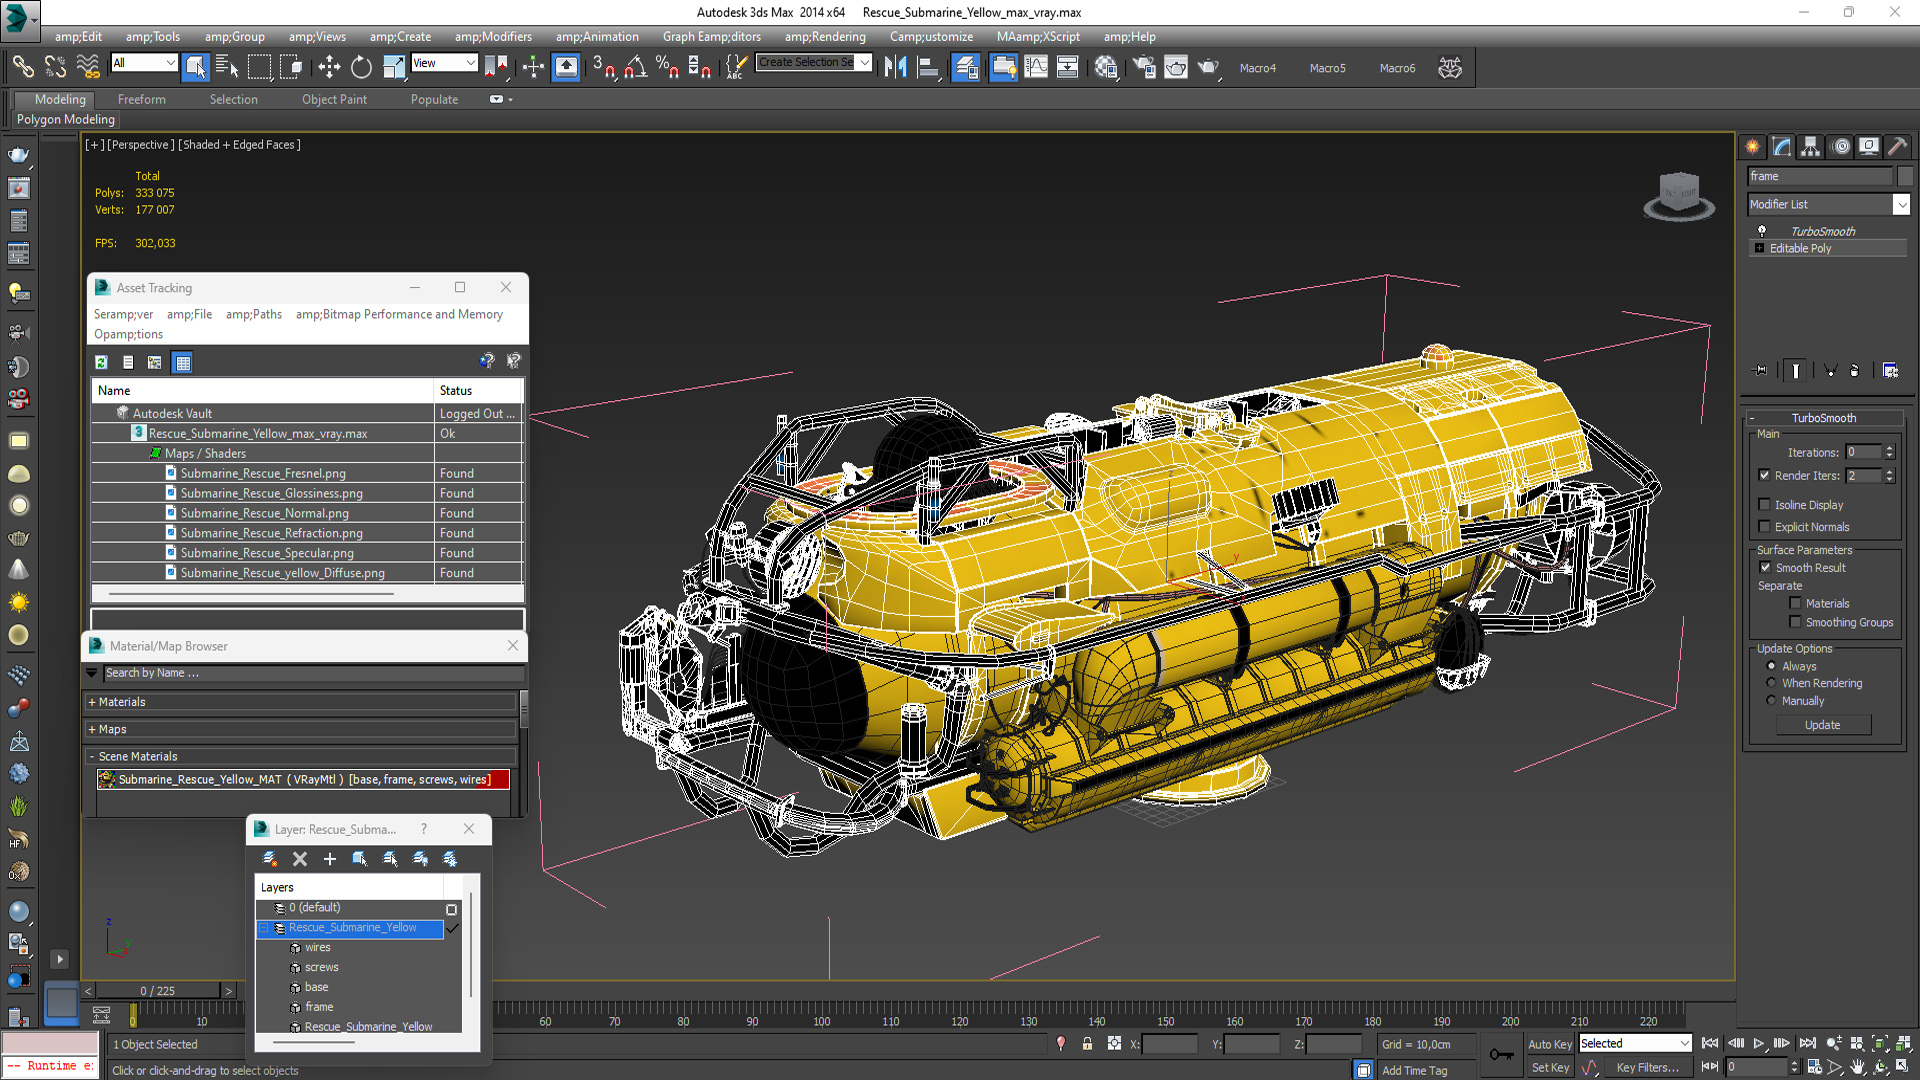Image resolution: width=1920 pixels, height=1080 pixels.
Task: Enable Separate by Materials checkbox
Action: (1795, 603)
